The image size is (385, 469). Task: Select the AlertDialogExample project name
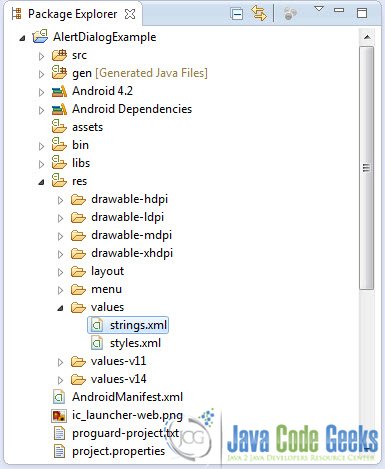click(104, 37)
